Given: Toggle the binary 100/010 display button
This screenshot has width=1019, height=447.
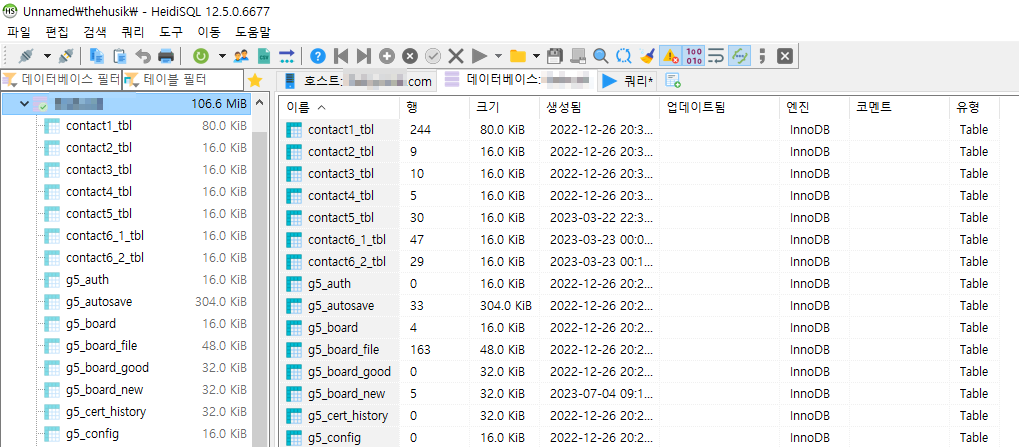Looking at the screenshot, I should 693,56.
